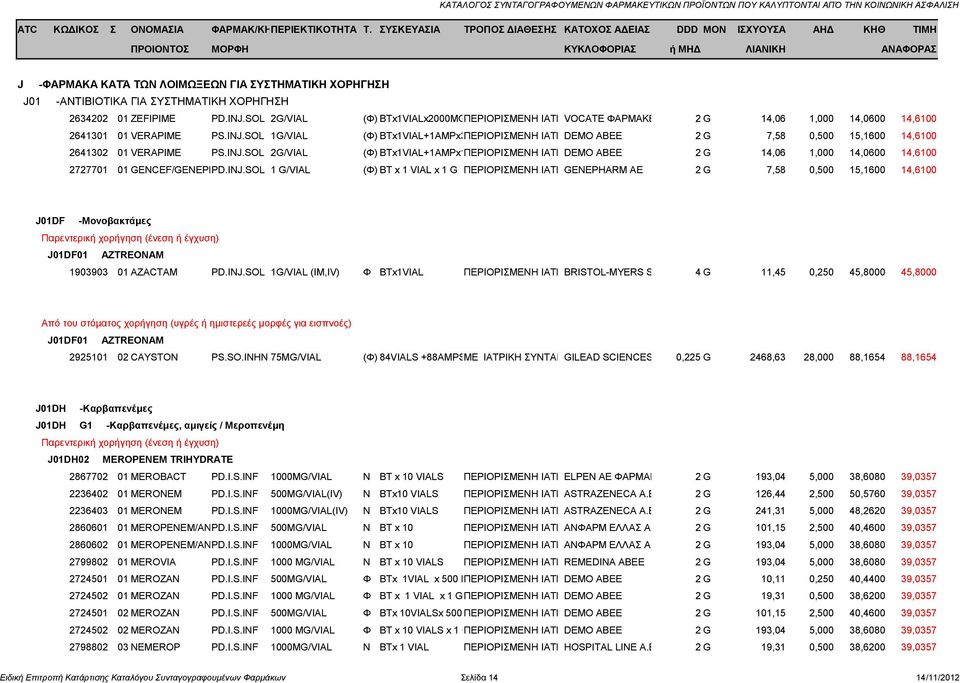960x683 pixels.
Task: Click the Καρβαπενέμες, αμιγείς / Μεροπενέμη subheading
Action: 195,426
